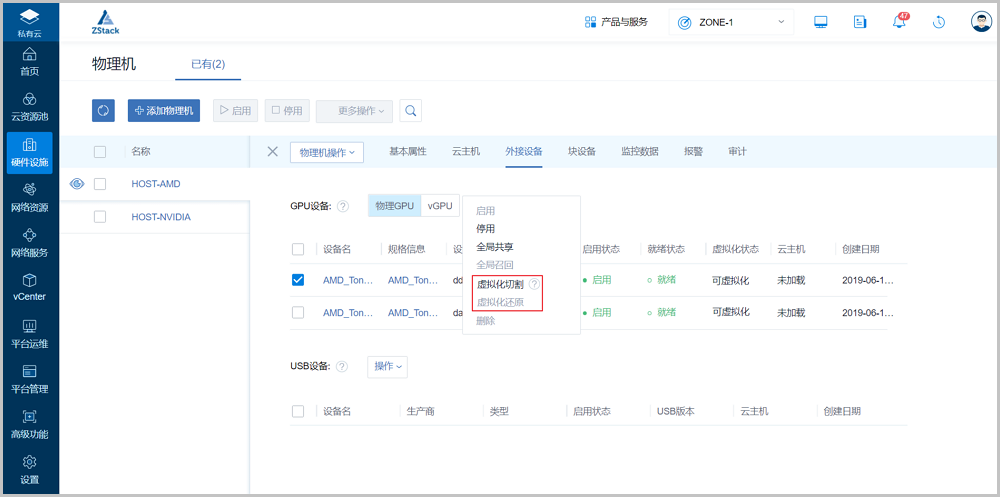The height and width of the screenshot is (497, 1000).
Task: Open 首页 home in sidebar
Action: [30, 60]
